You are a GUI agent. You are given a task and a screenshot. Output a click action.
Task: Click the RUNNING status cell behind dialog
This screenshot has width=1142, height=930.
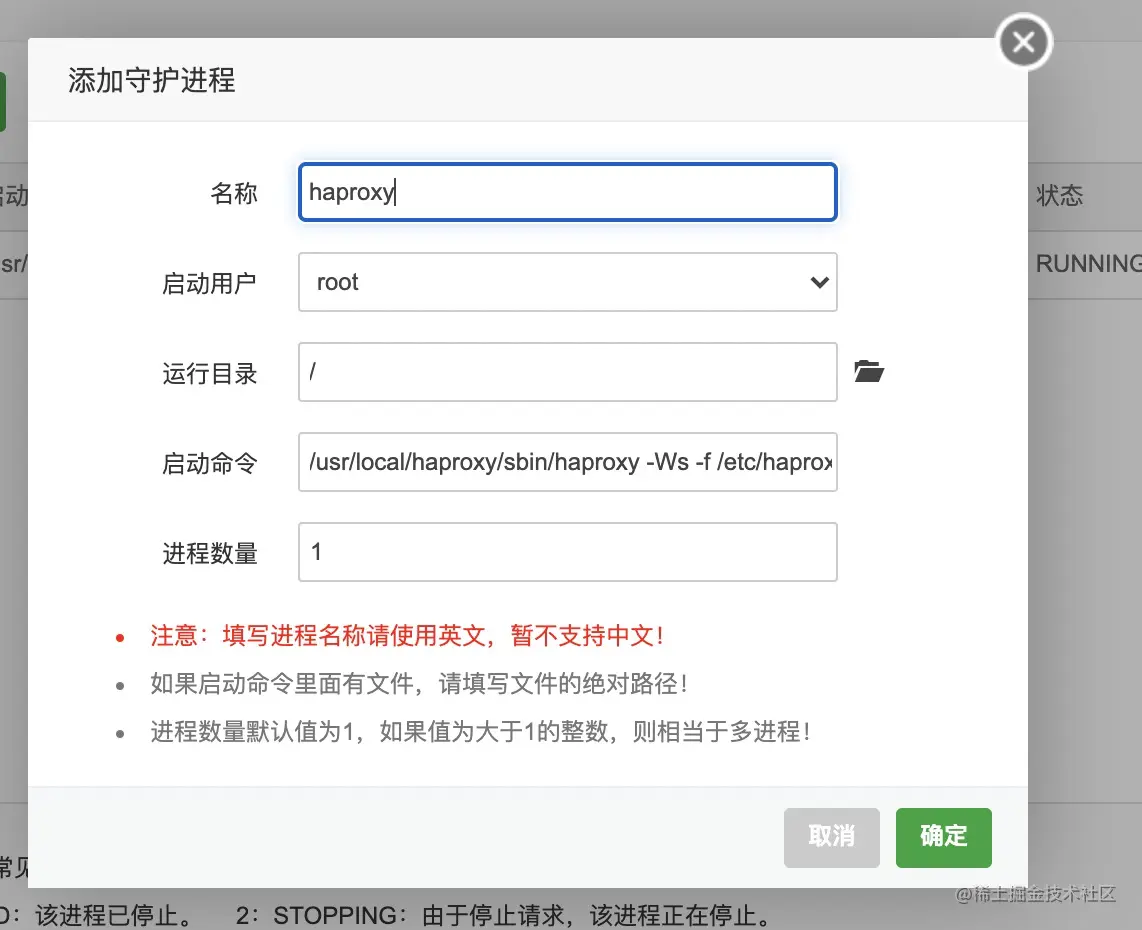click(1088, 264)
